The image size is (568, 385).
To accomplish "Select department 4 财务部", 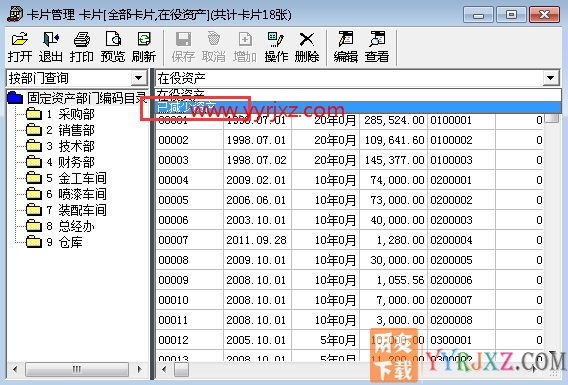I will click(70, 162).
